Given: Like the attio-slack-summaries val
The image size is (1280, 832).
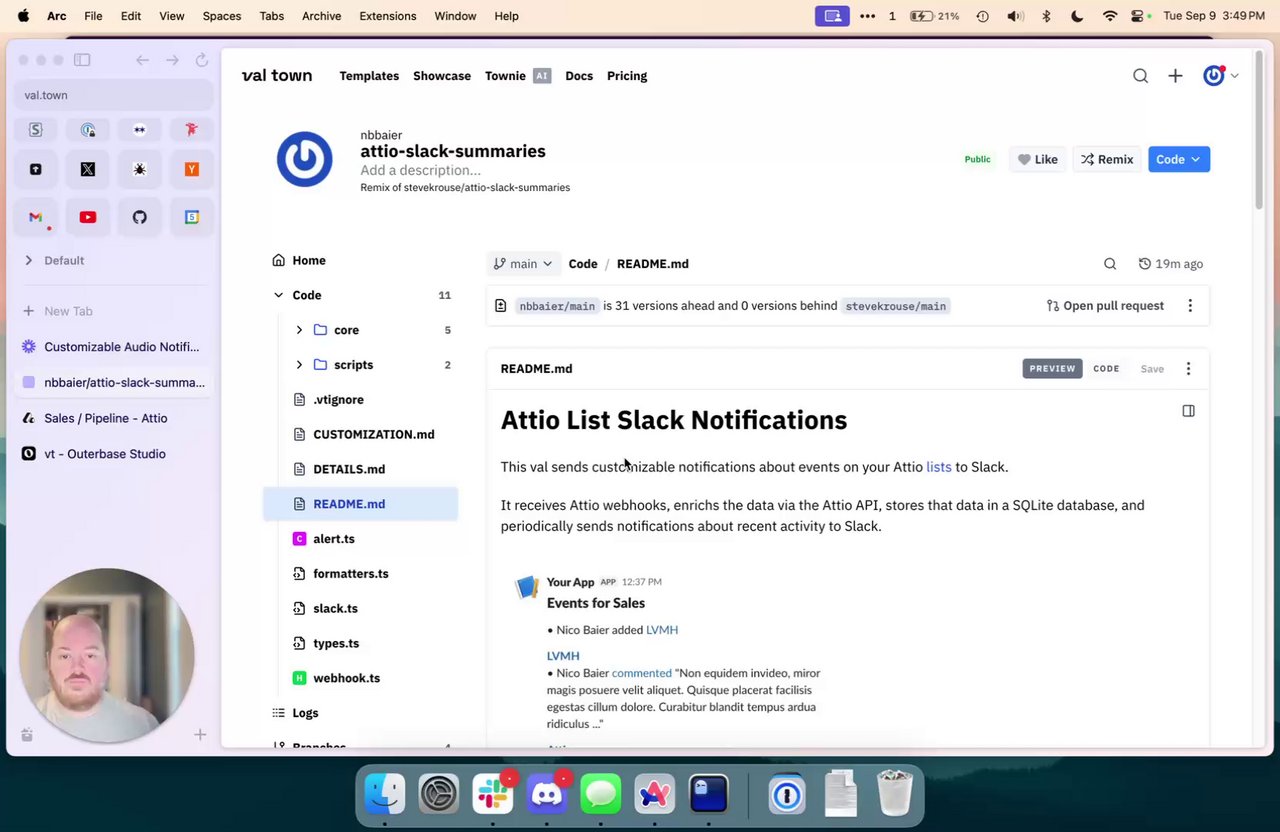Looking at the screenshot, I should (1038, 160).
